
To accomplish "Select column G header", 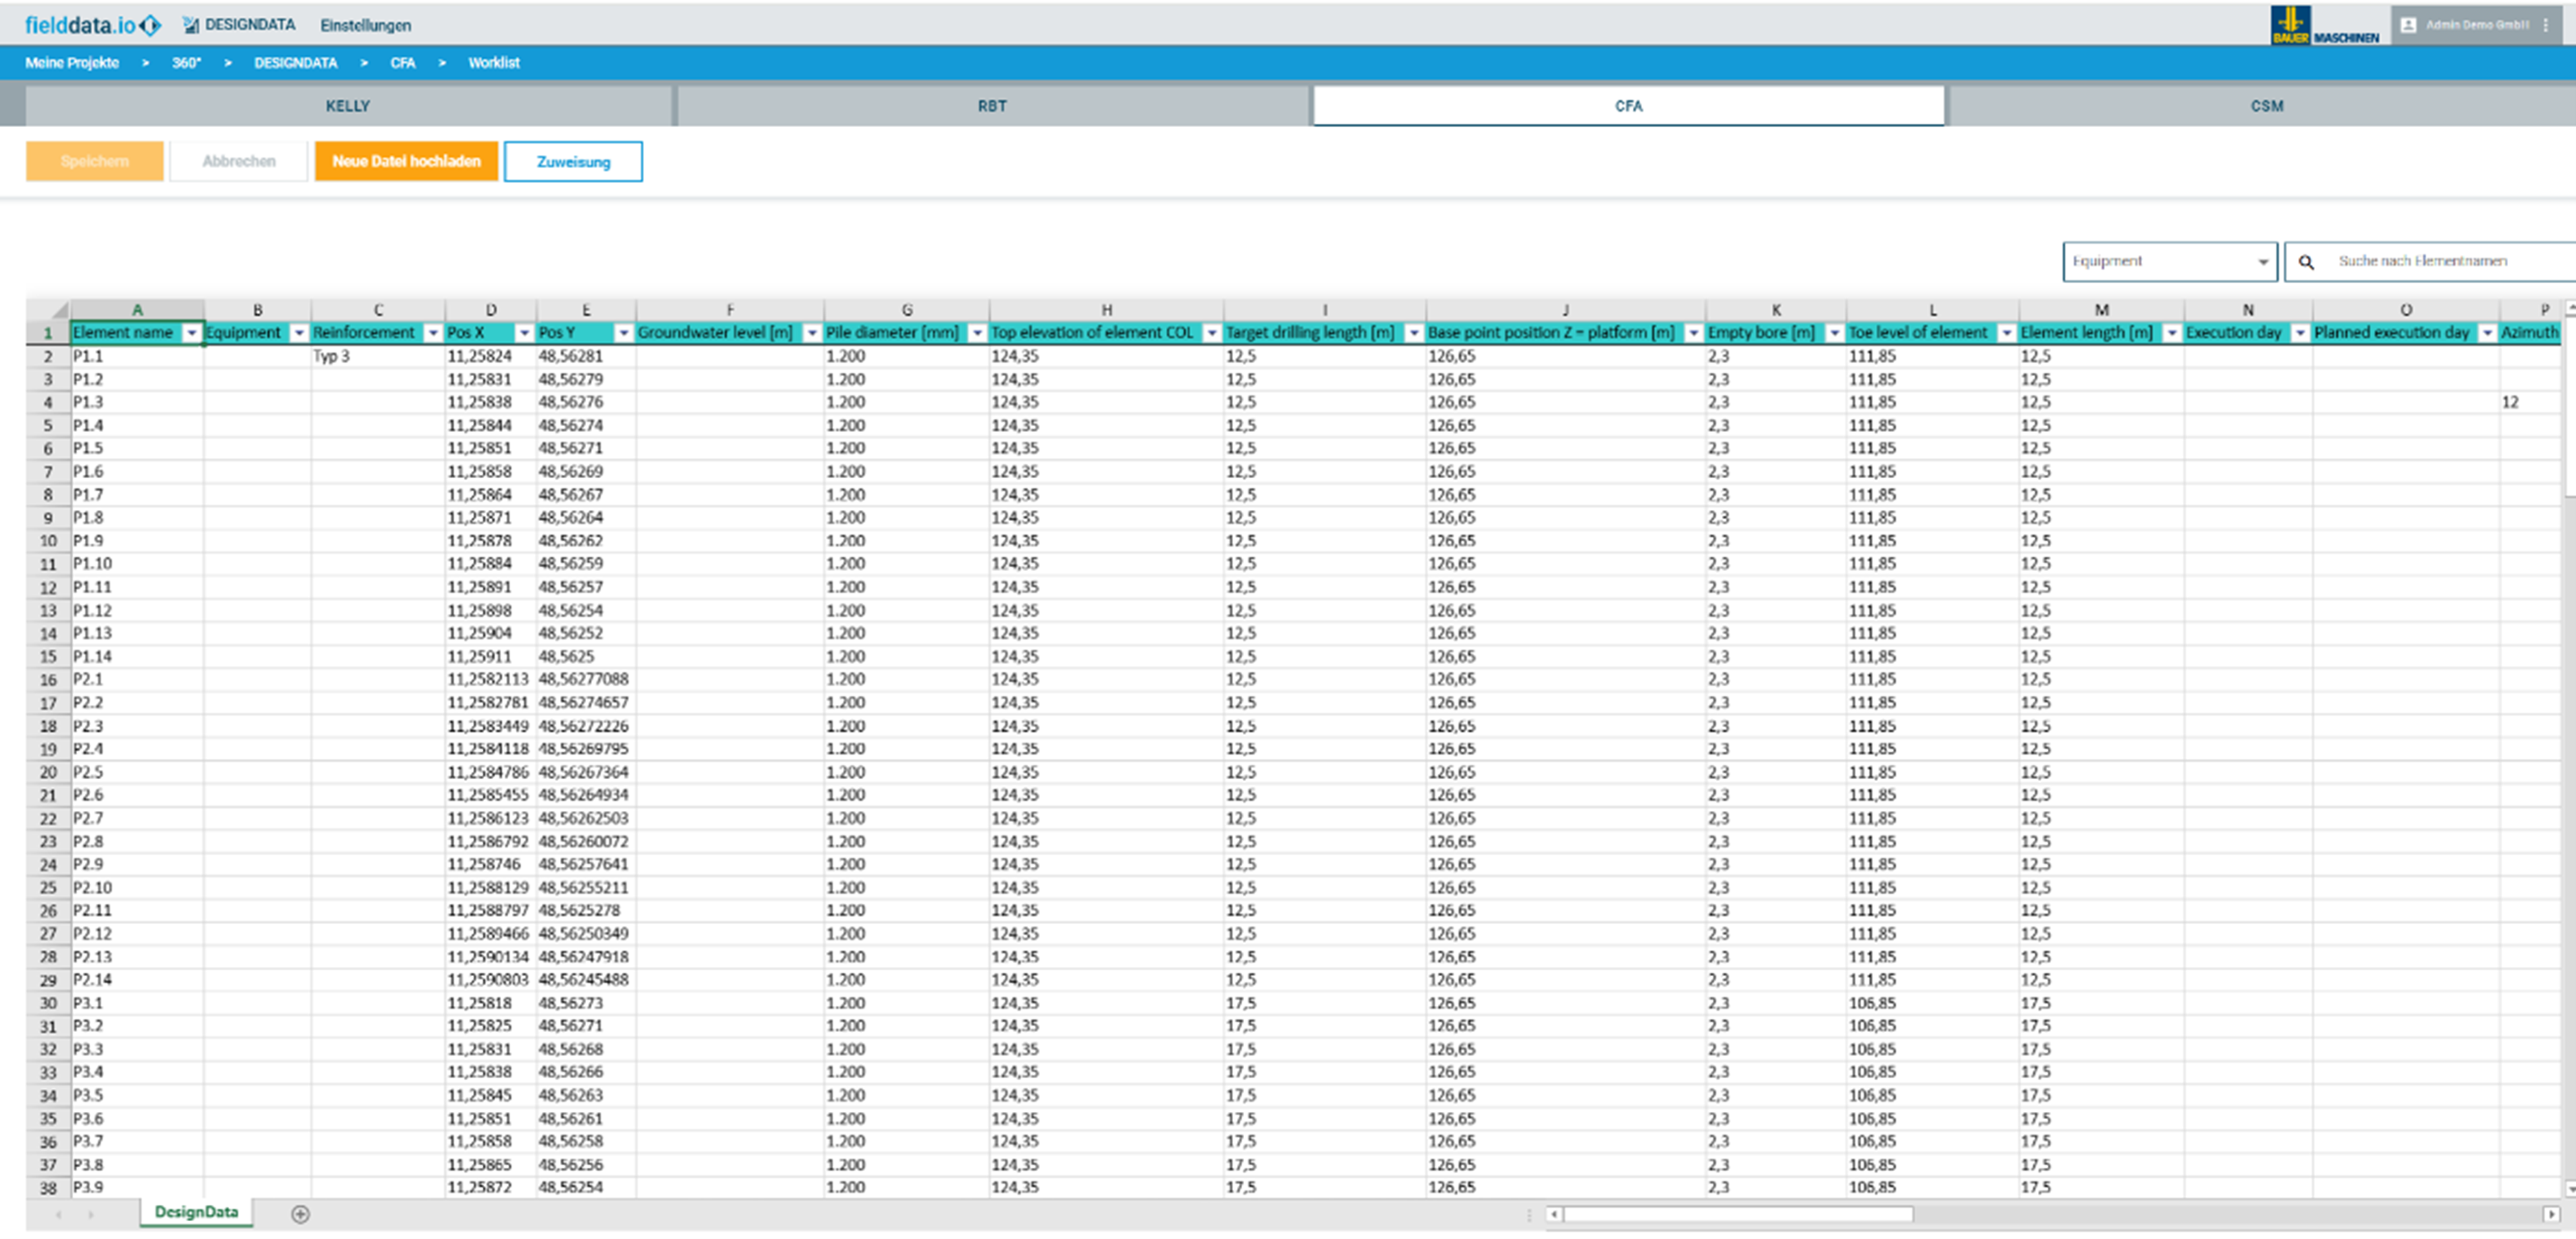I will 907,310.
